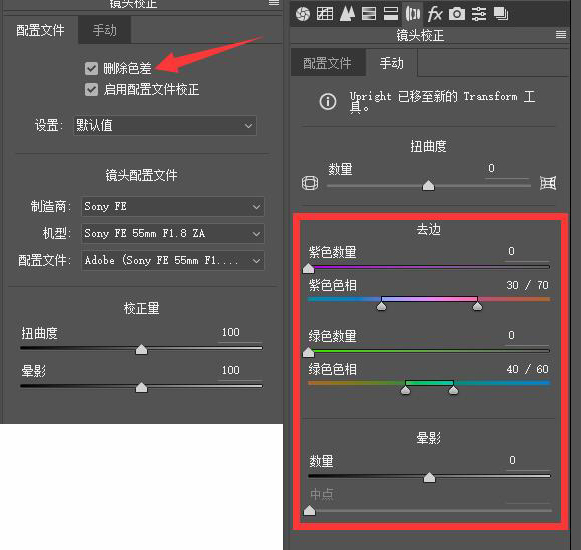Click the 校正量 晕影 slider handle
Image resolution: width=581 pixels, height=550 pixels.
141,387
